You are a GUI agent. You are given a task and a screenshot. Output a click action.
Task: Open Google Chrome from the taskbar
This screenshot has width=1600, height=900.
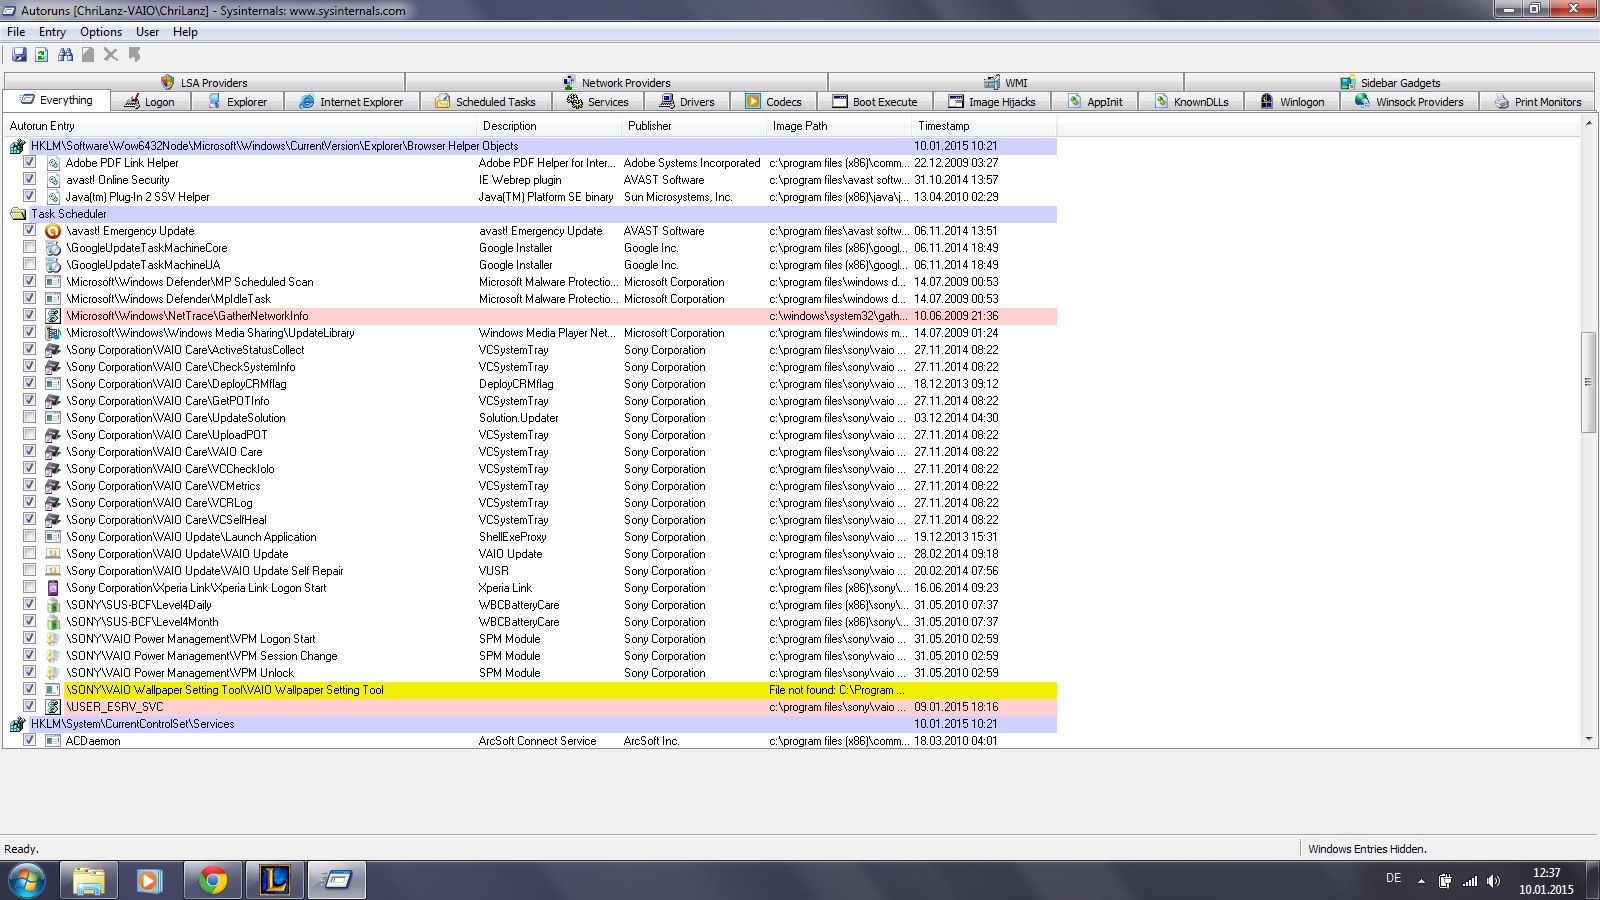pos(212,881)
